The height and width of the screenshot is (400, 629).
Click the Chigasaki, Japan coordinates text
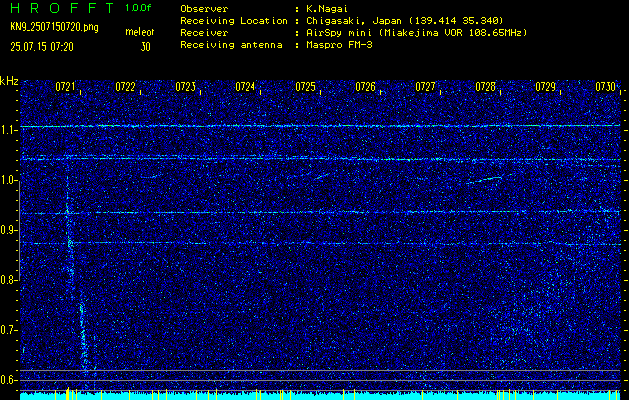(404, 21)
